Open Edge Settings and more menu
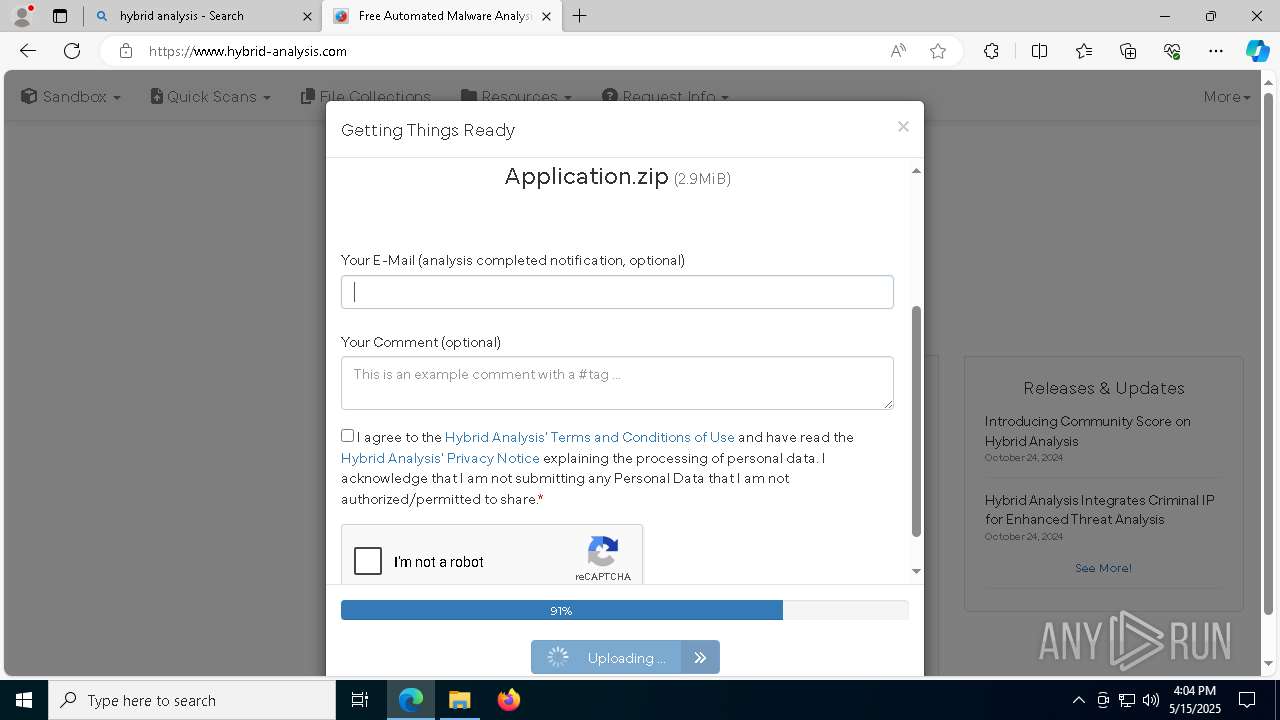Screen dimensions: 1280x720 pos(1216,51)
